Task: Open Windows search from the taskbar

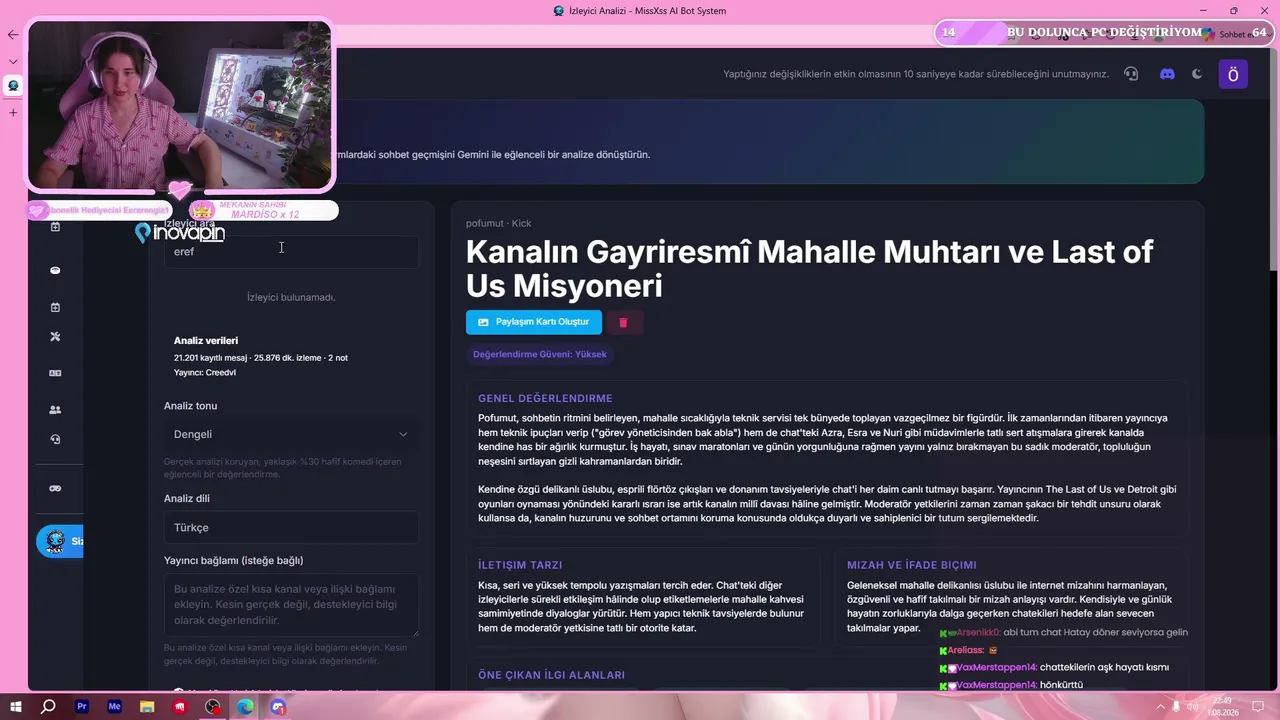Action: click(x=48, y=707)
